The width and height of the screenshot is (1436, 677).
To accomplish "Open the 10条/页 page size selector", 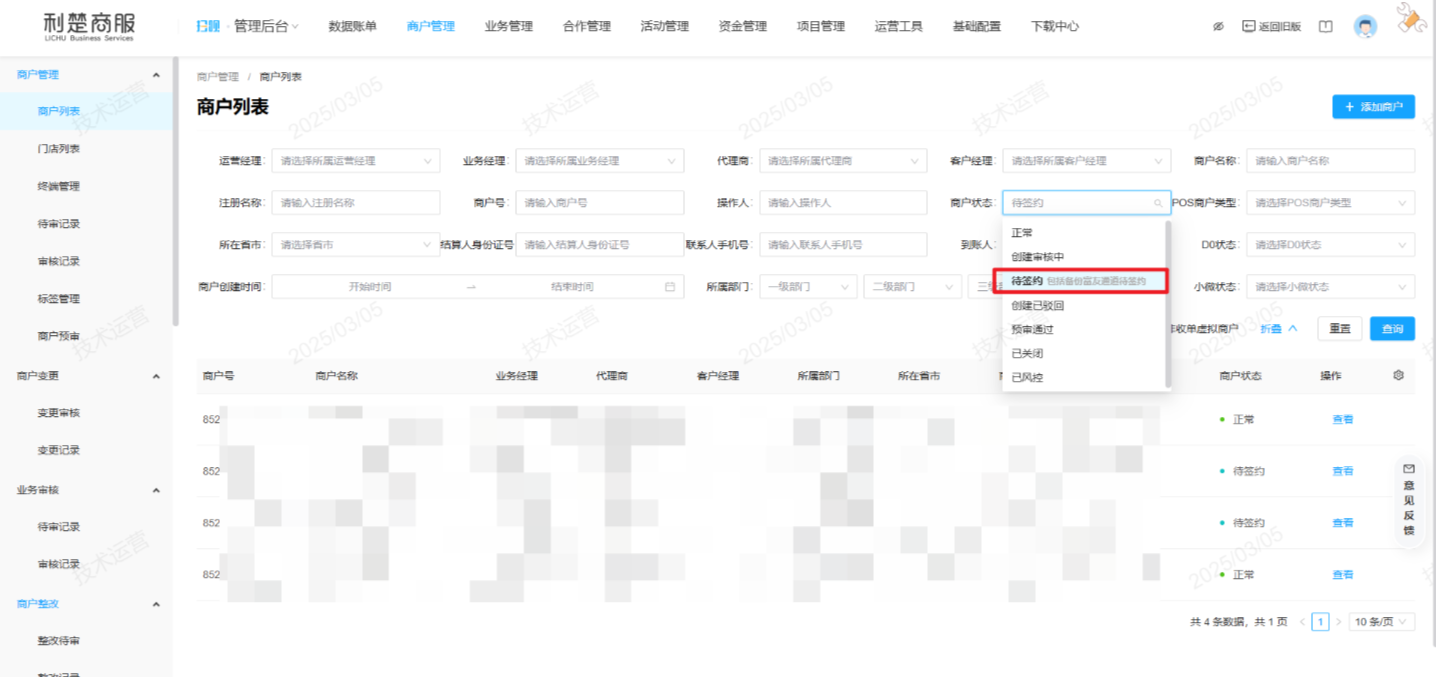I will (1382, 622).
